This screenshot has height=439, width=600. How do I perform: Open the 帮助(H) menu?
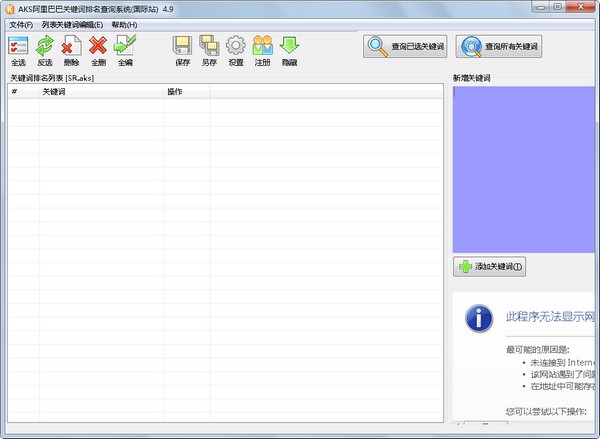click(x=124, y=24)
